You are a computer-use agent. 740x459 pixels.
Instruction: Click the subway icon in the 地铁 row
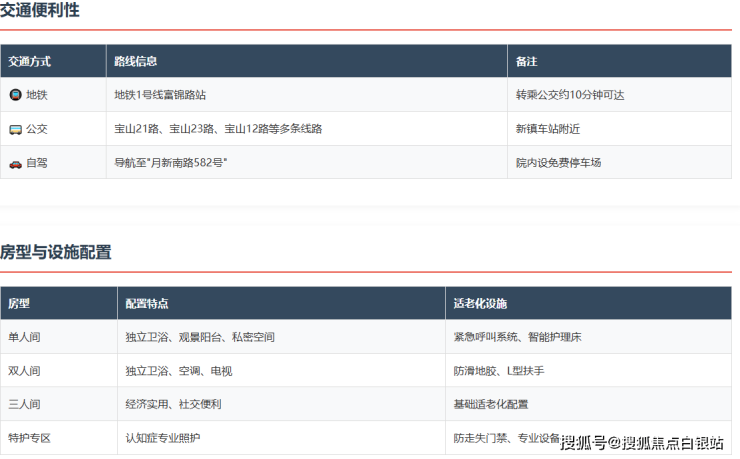15,95
